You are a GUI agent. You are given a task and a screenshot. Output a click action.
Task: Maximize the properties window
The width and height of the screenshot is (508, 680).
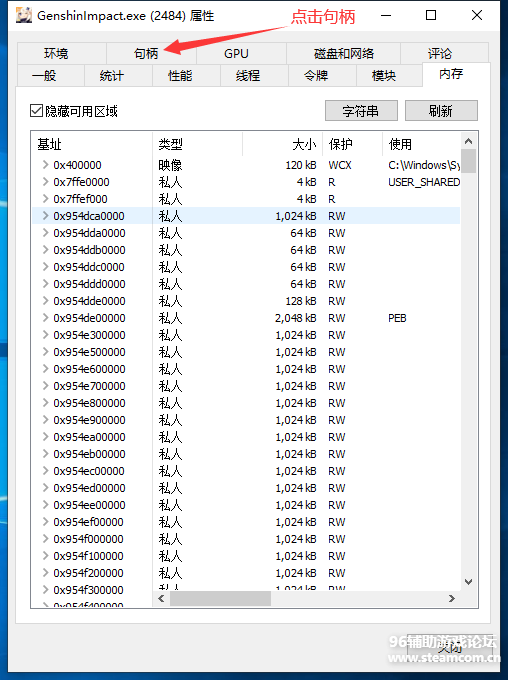431,15
